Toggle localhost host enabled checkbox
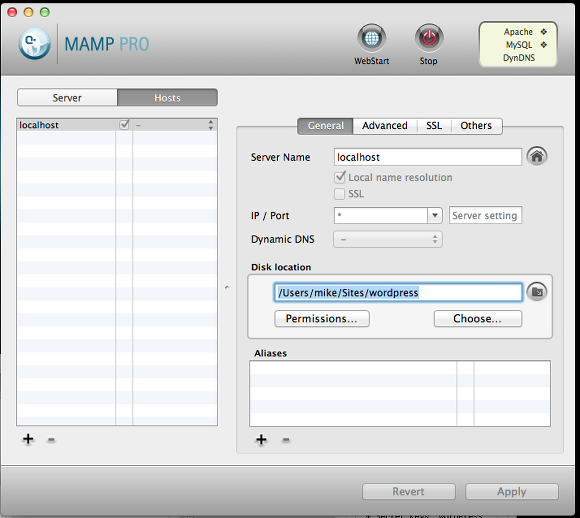580x518 pixels. point(124,124)
